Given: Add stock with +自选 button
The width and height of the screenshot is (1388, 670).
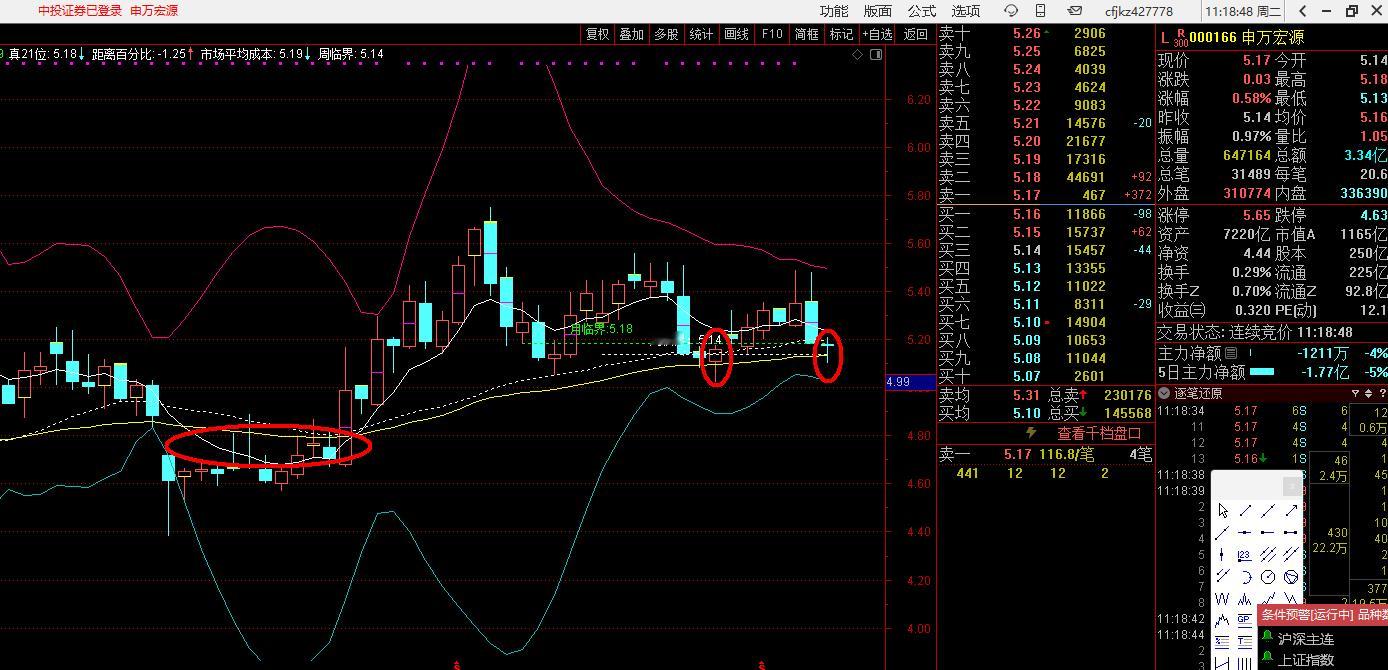Looking at the screenshot, I should pos(878,34).
